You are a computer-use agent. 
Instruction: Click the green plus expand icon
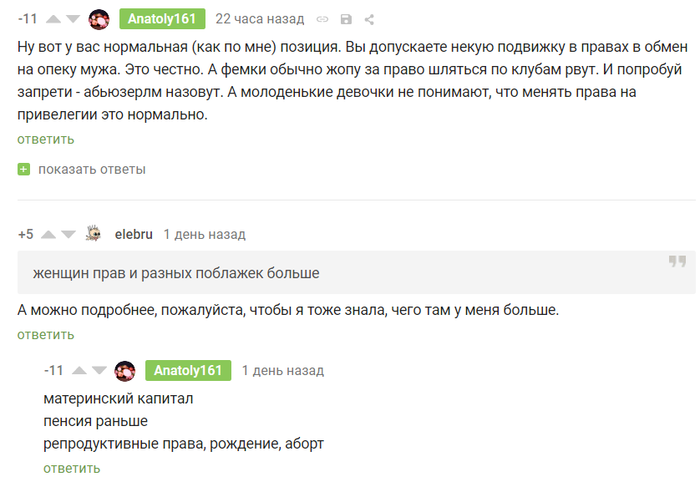coord(24,169)
